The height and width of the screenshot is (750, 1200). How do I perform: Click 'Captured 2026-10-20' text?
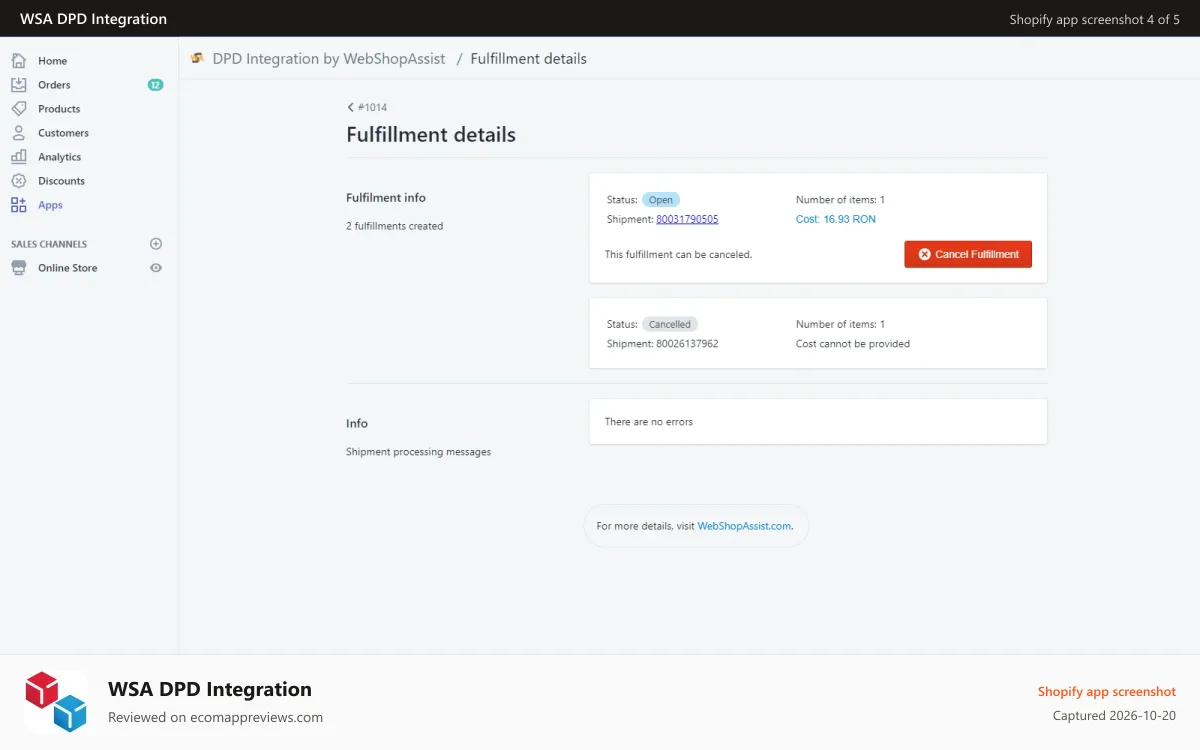pos(1114,716)
